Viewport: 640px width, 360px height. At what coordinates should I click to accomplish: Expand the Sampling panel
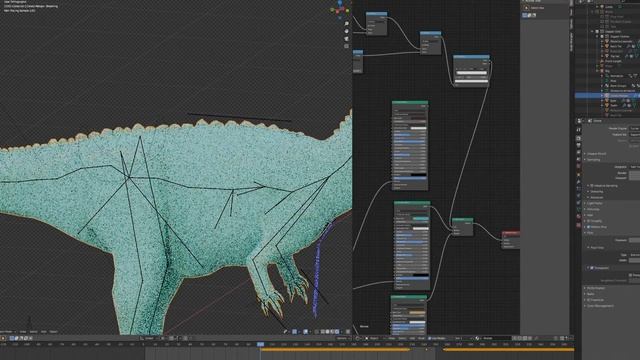click(x=593, y=160)
